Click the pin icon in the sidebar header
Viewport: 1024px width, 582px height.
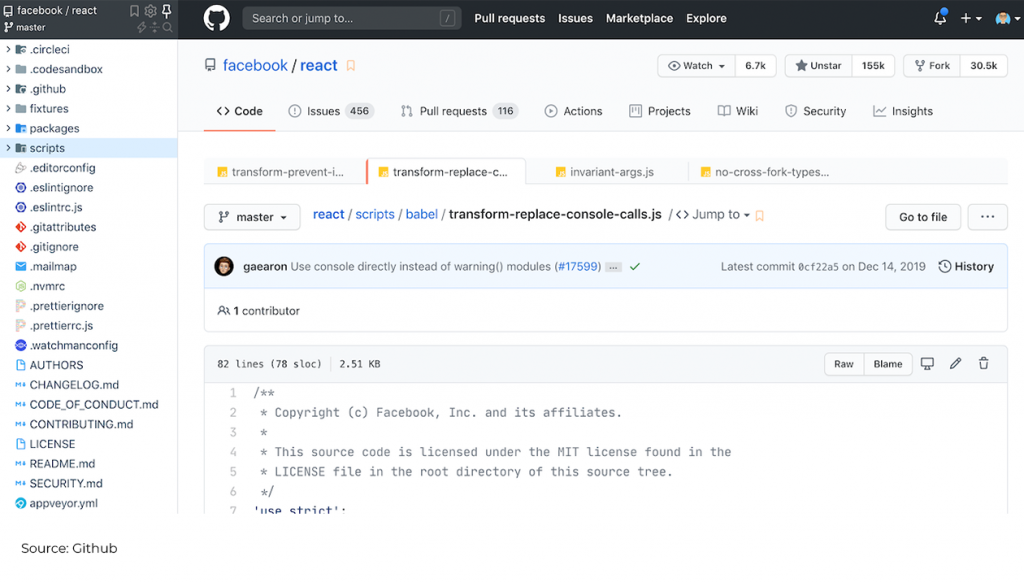click(166, 11)
